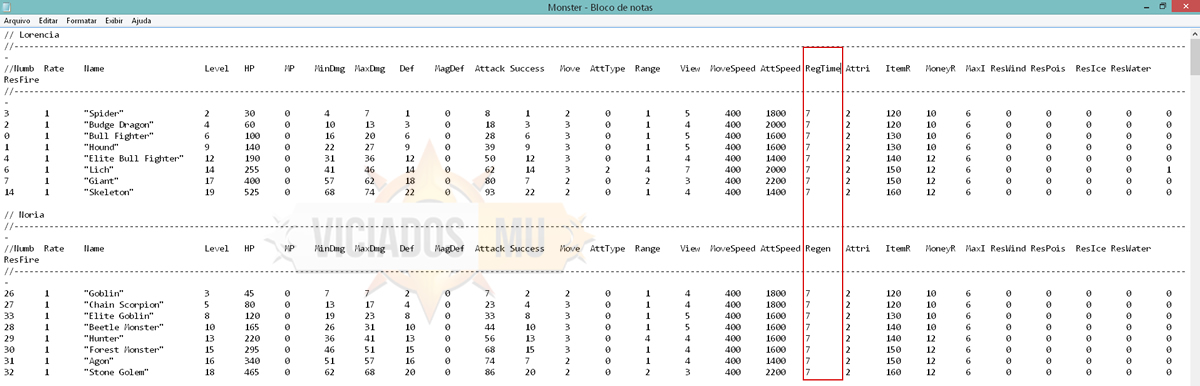This screenshot has height=386, width=1200.
Task: Click the "Bull Fighter" name in row 0
Action: [118, 136]
